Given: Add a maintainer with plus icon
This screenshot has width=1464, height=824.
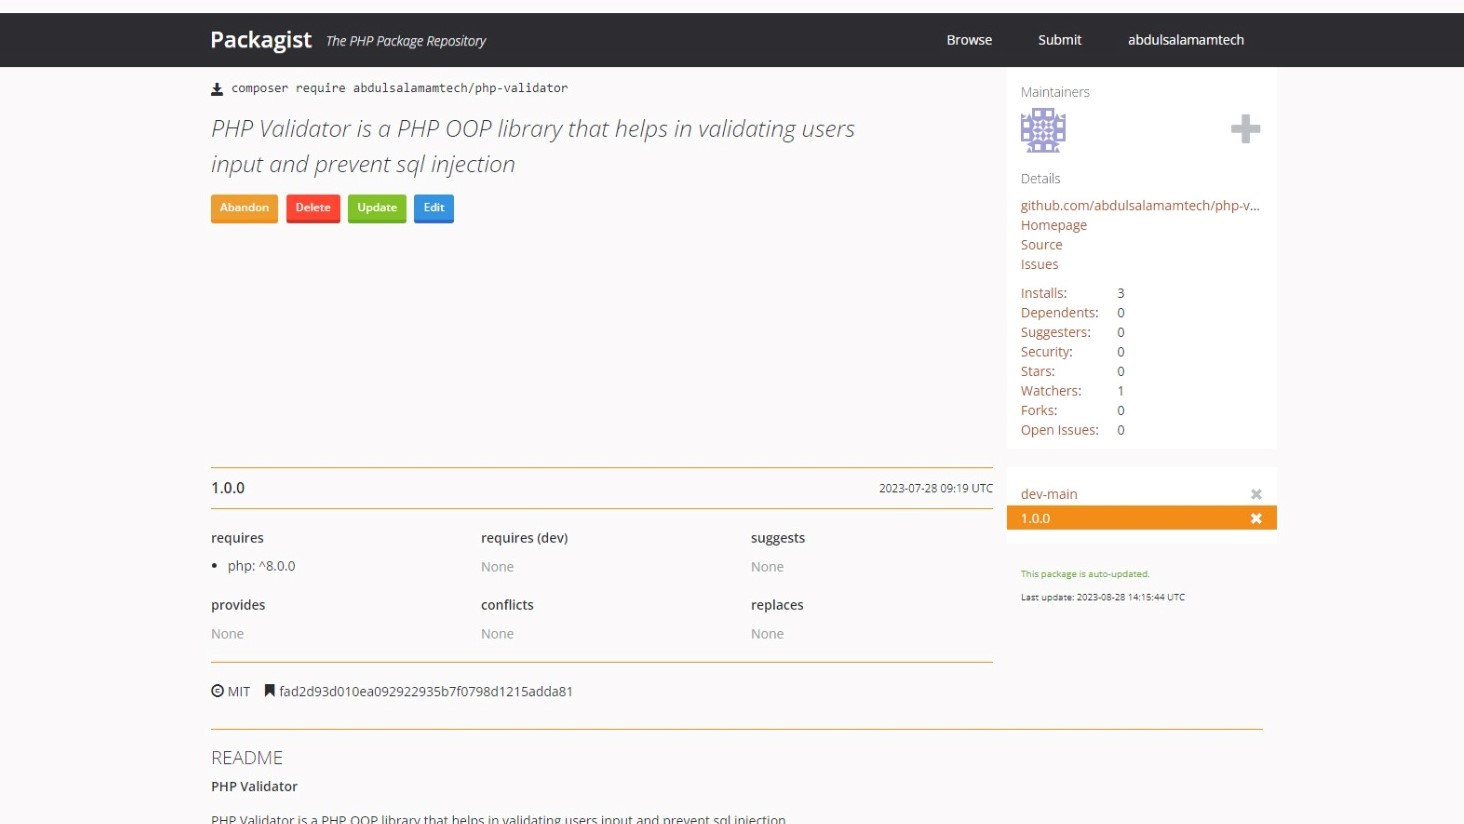Looking at the screenshot, I should (1245, 129).
